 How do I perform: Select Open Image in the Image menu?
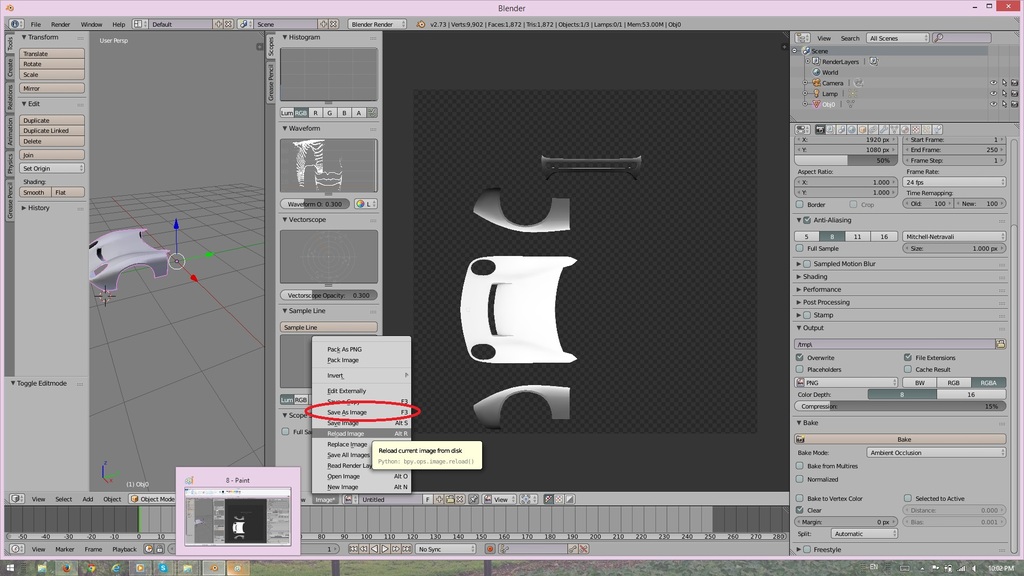[x=344, y=476]
